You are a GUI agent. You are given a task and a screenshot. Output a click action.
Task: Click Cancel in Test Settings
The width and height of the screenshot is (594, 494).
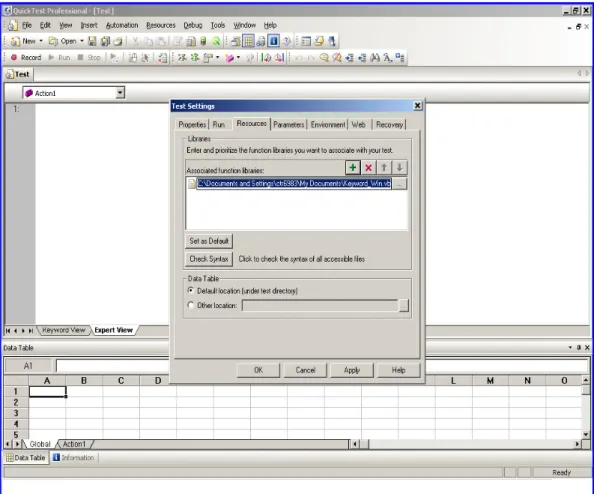305,370
